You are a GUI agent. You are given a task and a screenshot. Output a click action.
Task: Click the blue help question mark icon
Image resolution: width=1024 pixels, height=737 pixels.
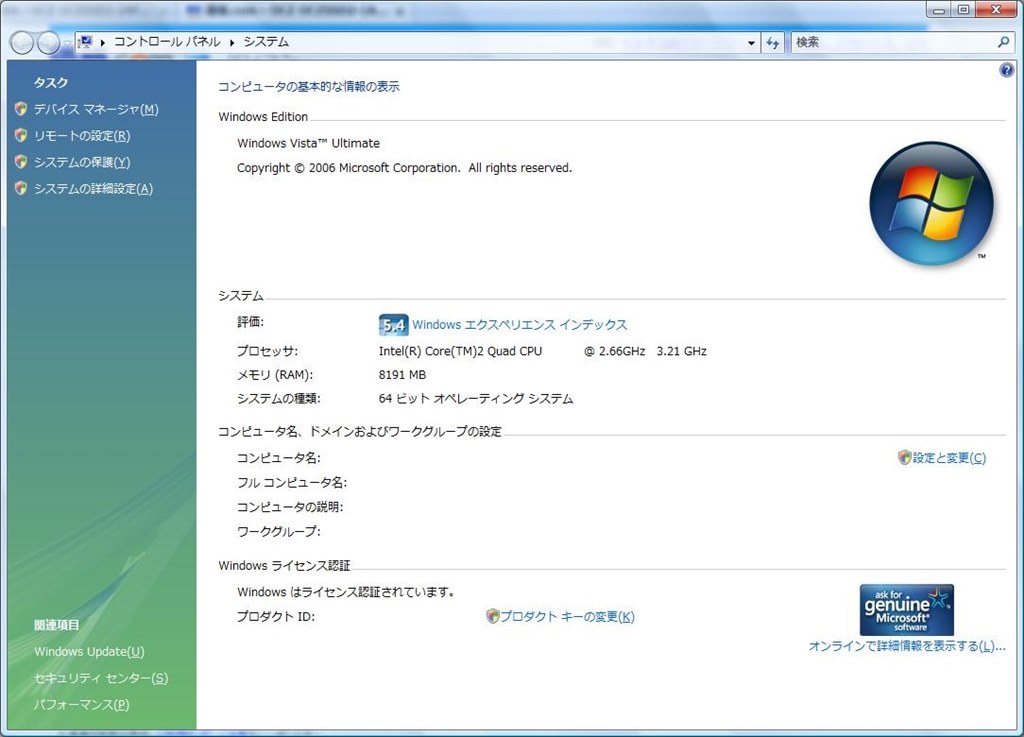(1006, 70)
